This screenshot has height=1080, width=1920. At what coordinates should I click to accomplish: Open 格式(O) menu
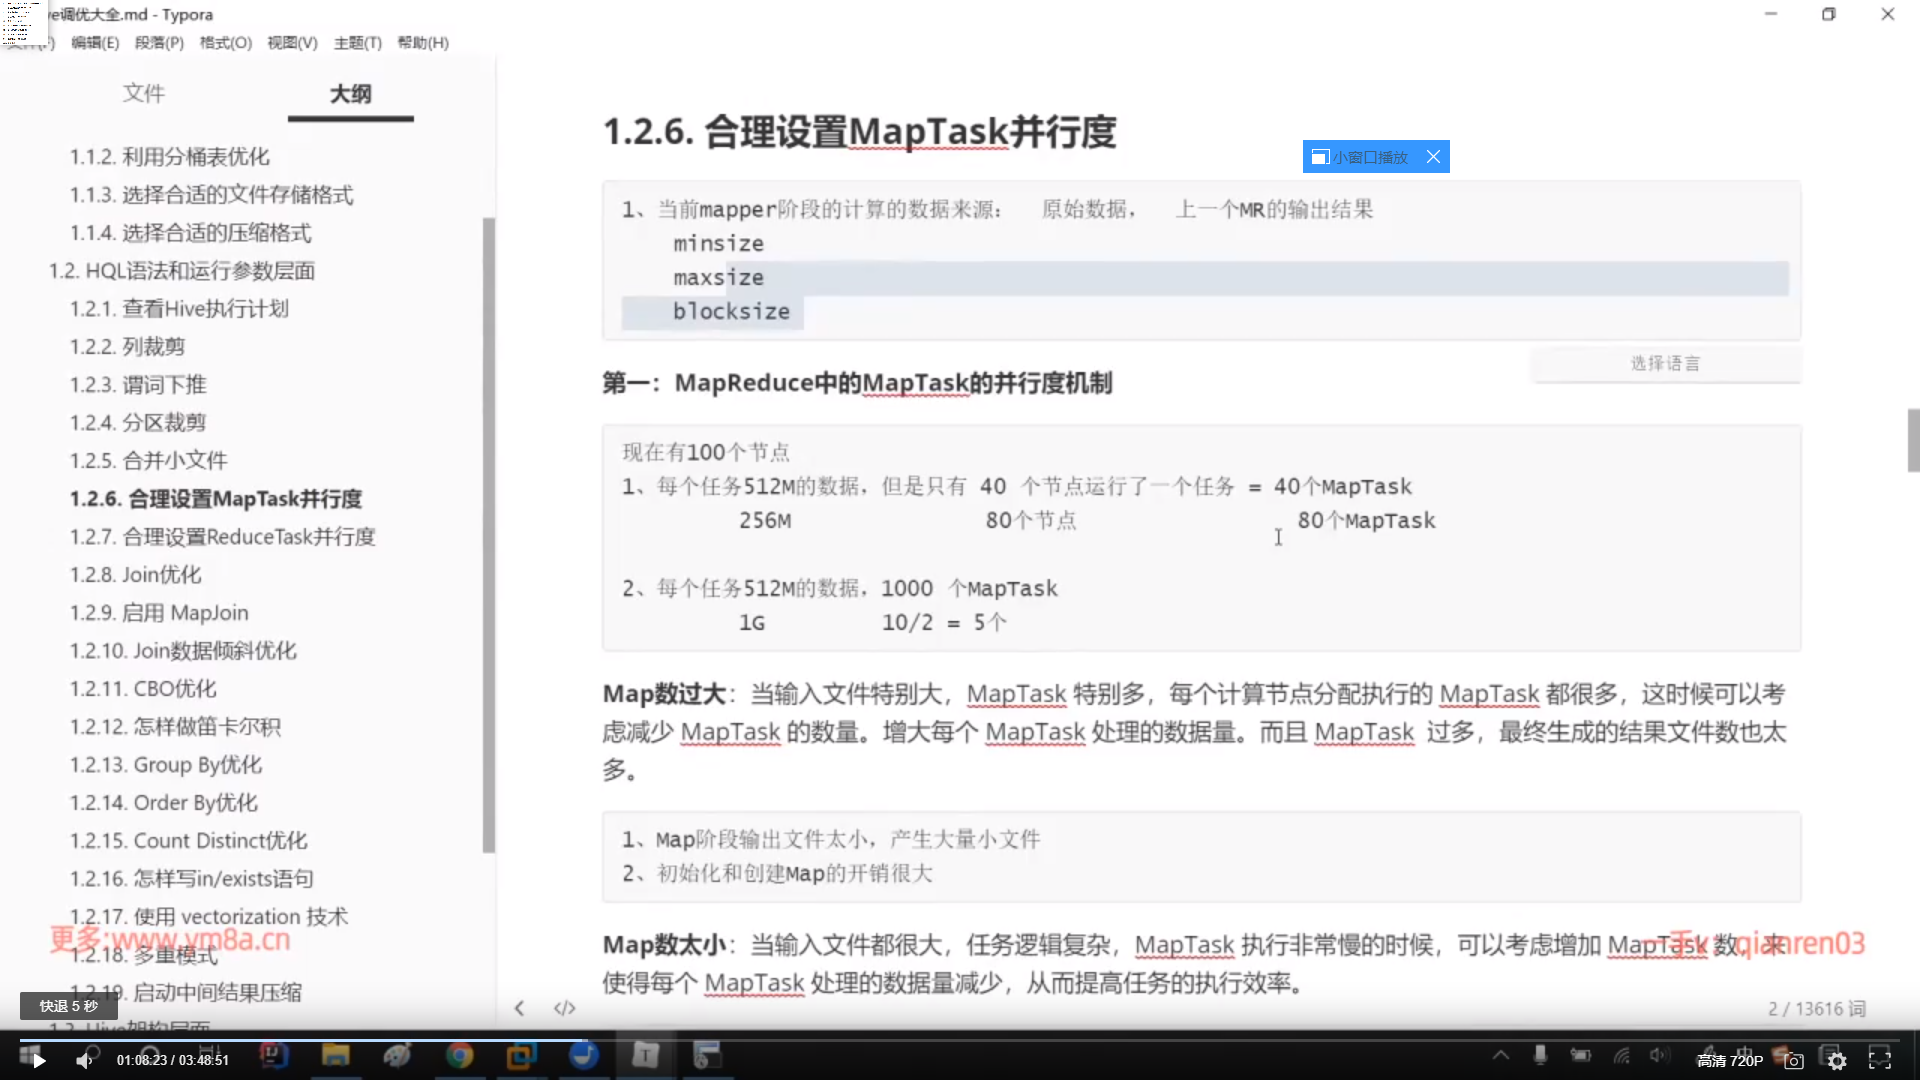pos(225,43)
